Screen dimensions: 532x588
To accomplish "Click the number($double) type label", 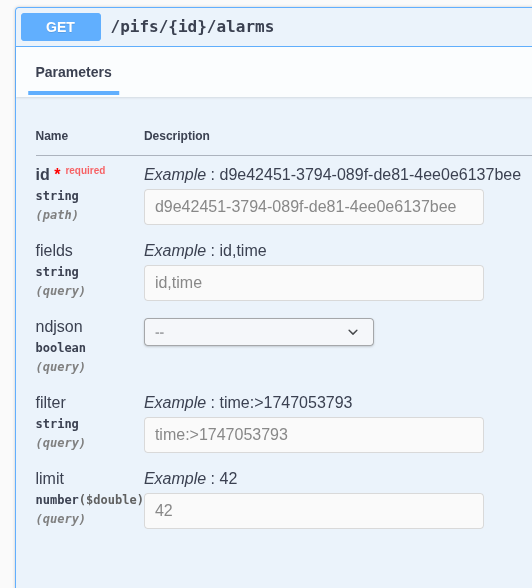I will click(89, 500).
